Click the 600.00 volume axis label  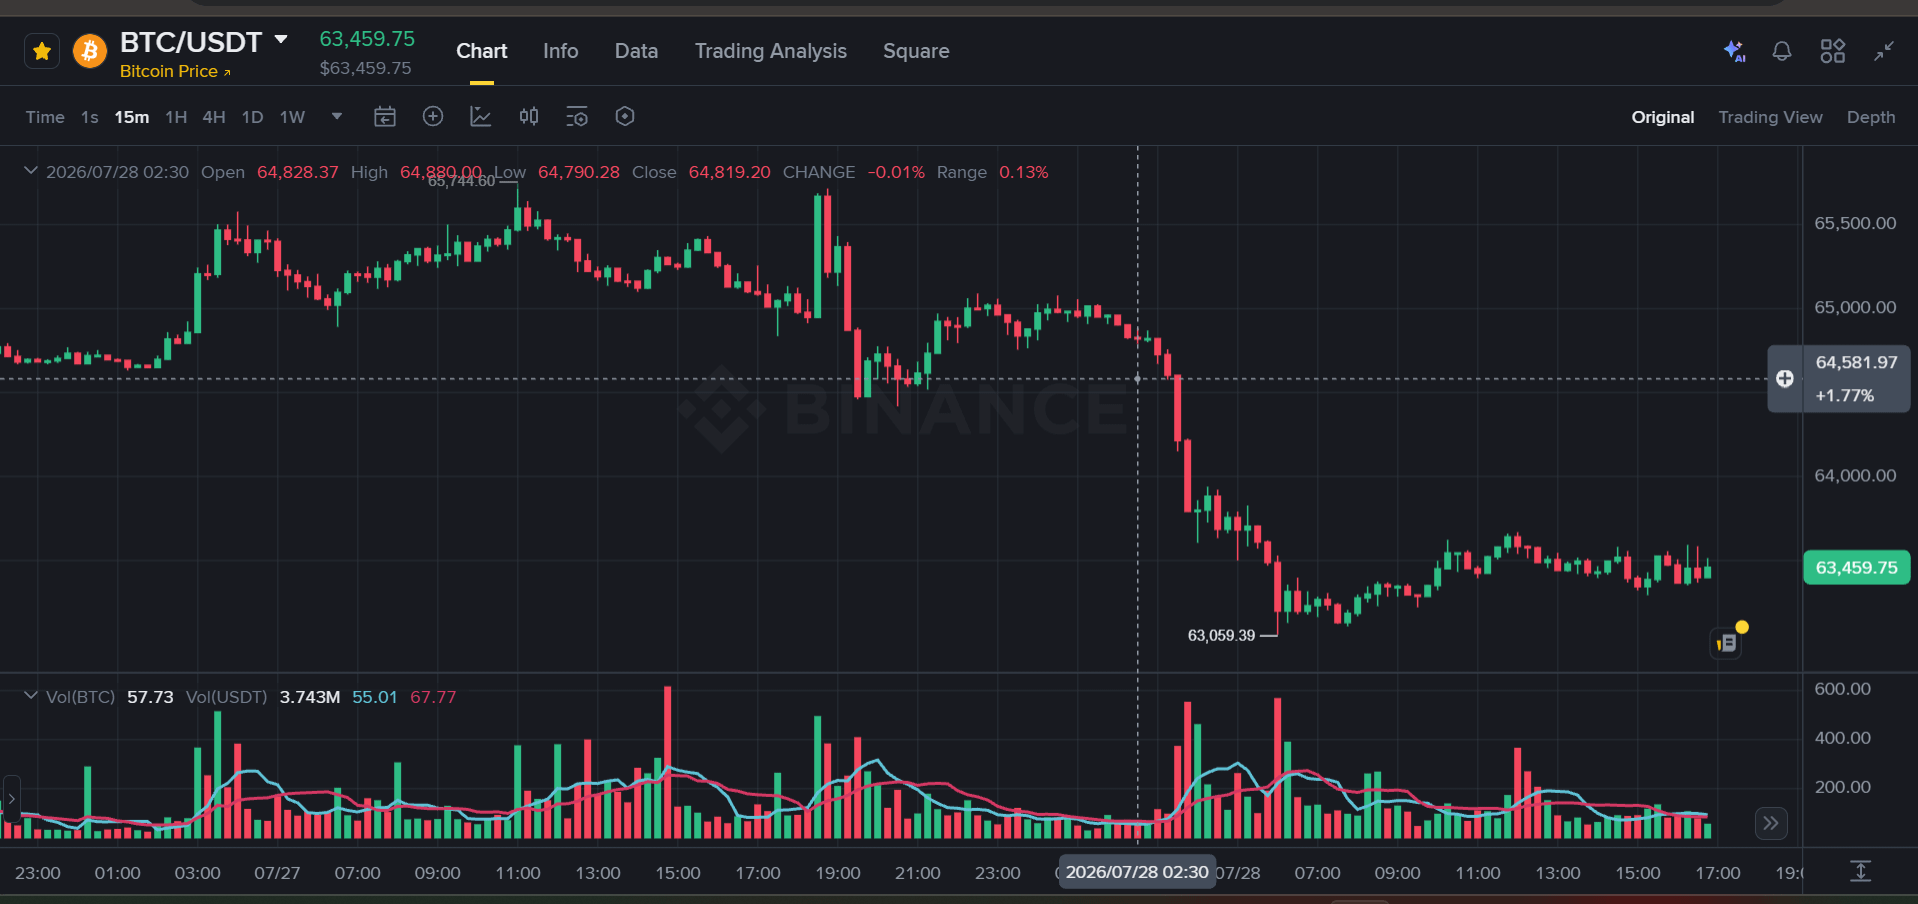(x=1842, y=689)
